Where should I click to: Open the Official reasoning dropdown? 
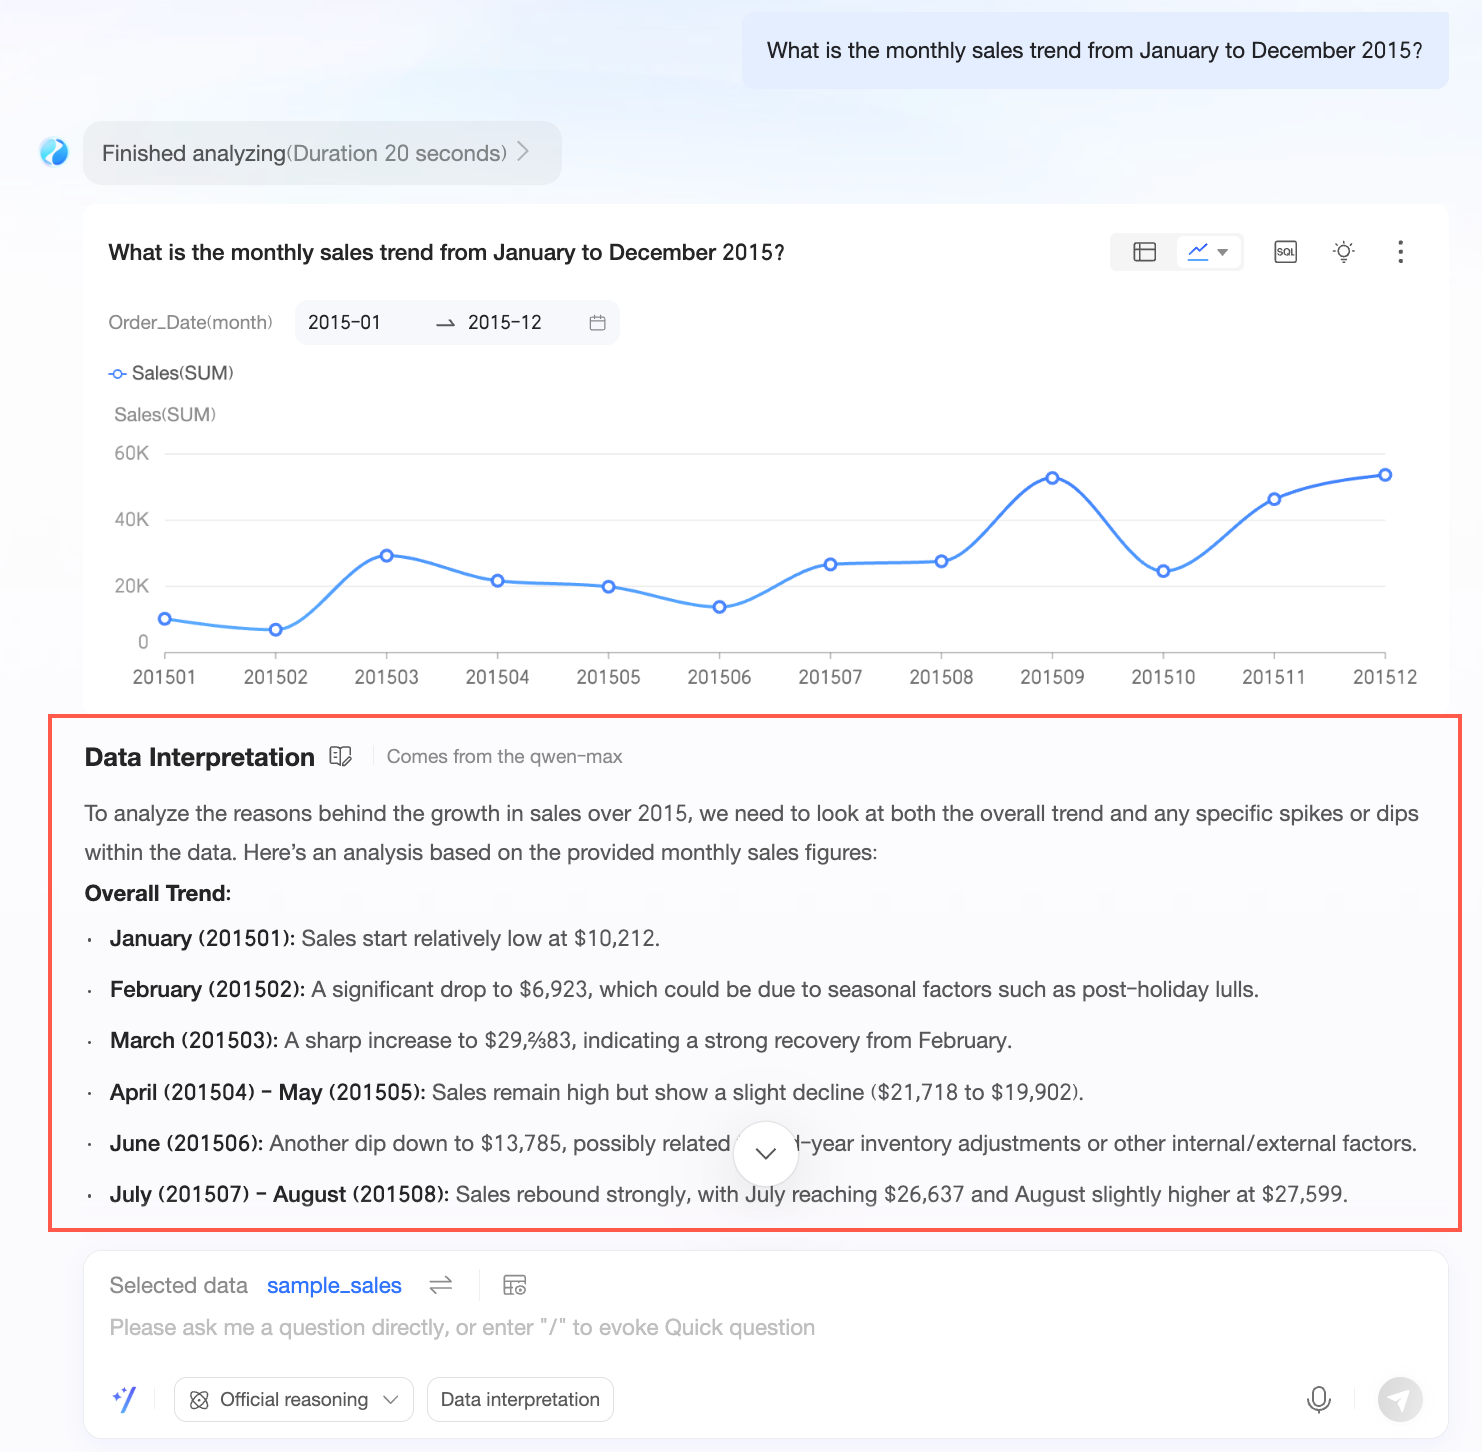[x=294, y=1399]
